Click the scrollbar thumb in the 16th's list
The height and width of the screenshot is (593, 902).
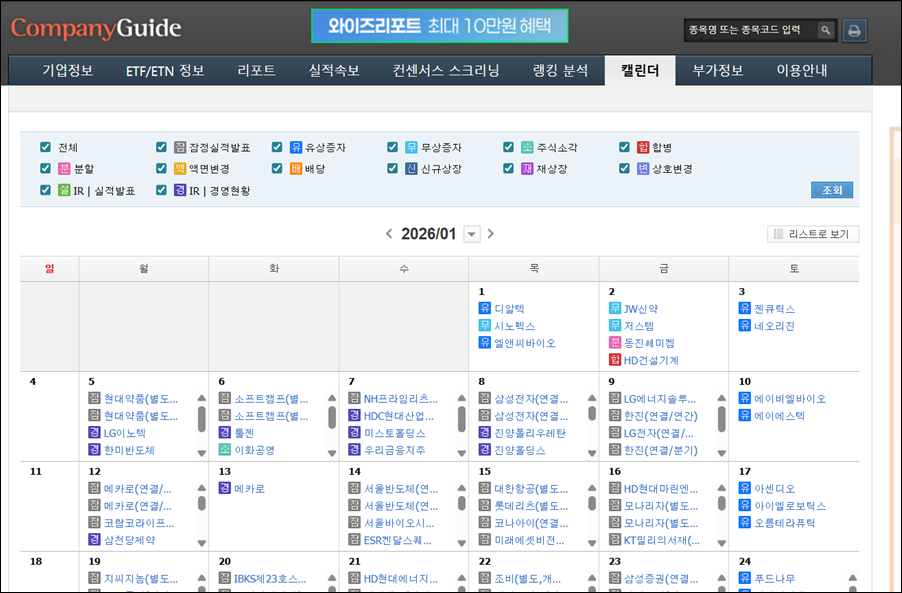click(x=722, y=503)
